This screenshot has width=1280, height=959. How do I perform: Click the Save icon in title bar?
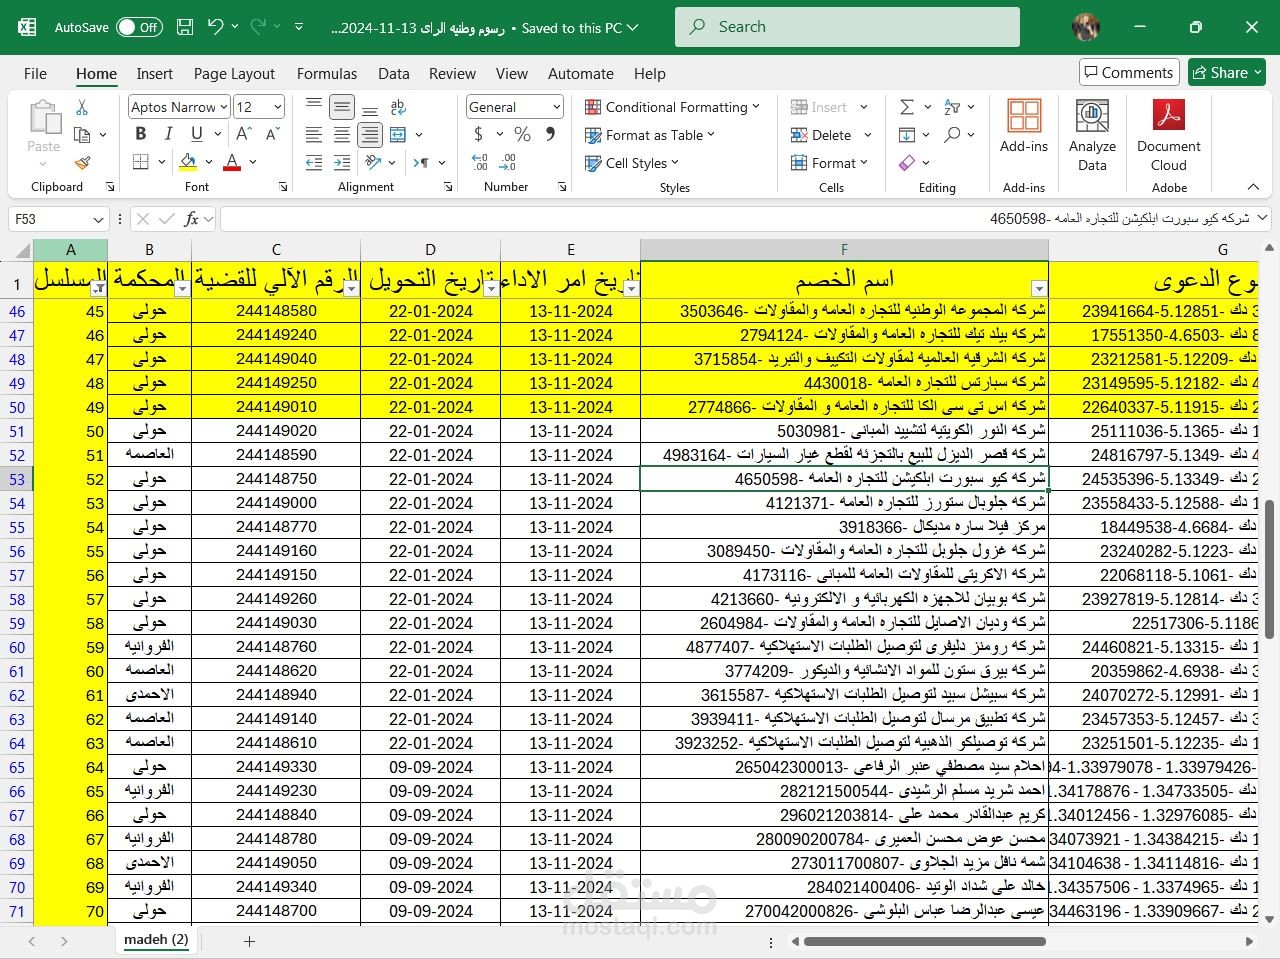click(185, 27)
